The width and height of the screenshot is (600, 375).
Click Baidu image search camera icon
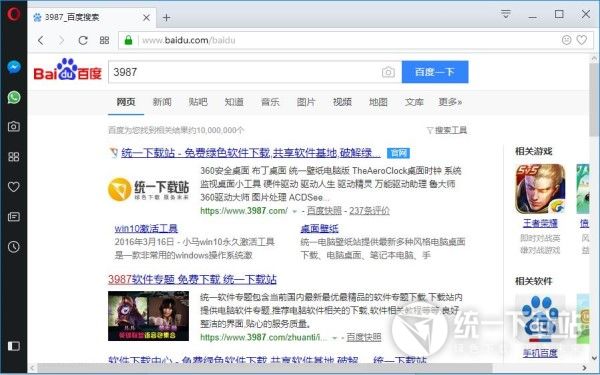(x=388, y=72)
